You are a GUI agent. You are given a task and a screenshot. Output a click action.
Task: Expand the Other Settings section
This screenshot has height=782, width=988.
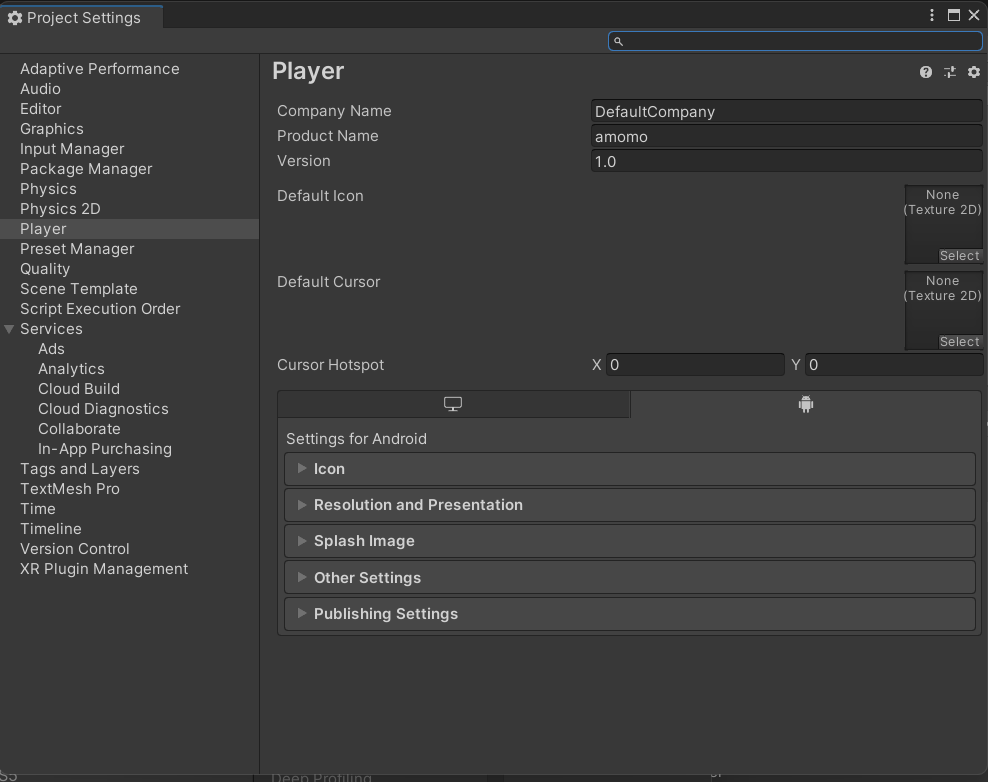tap(629, 577)
